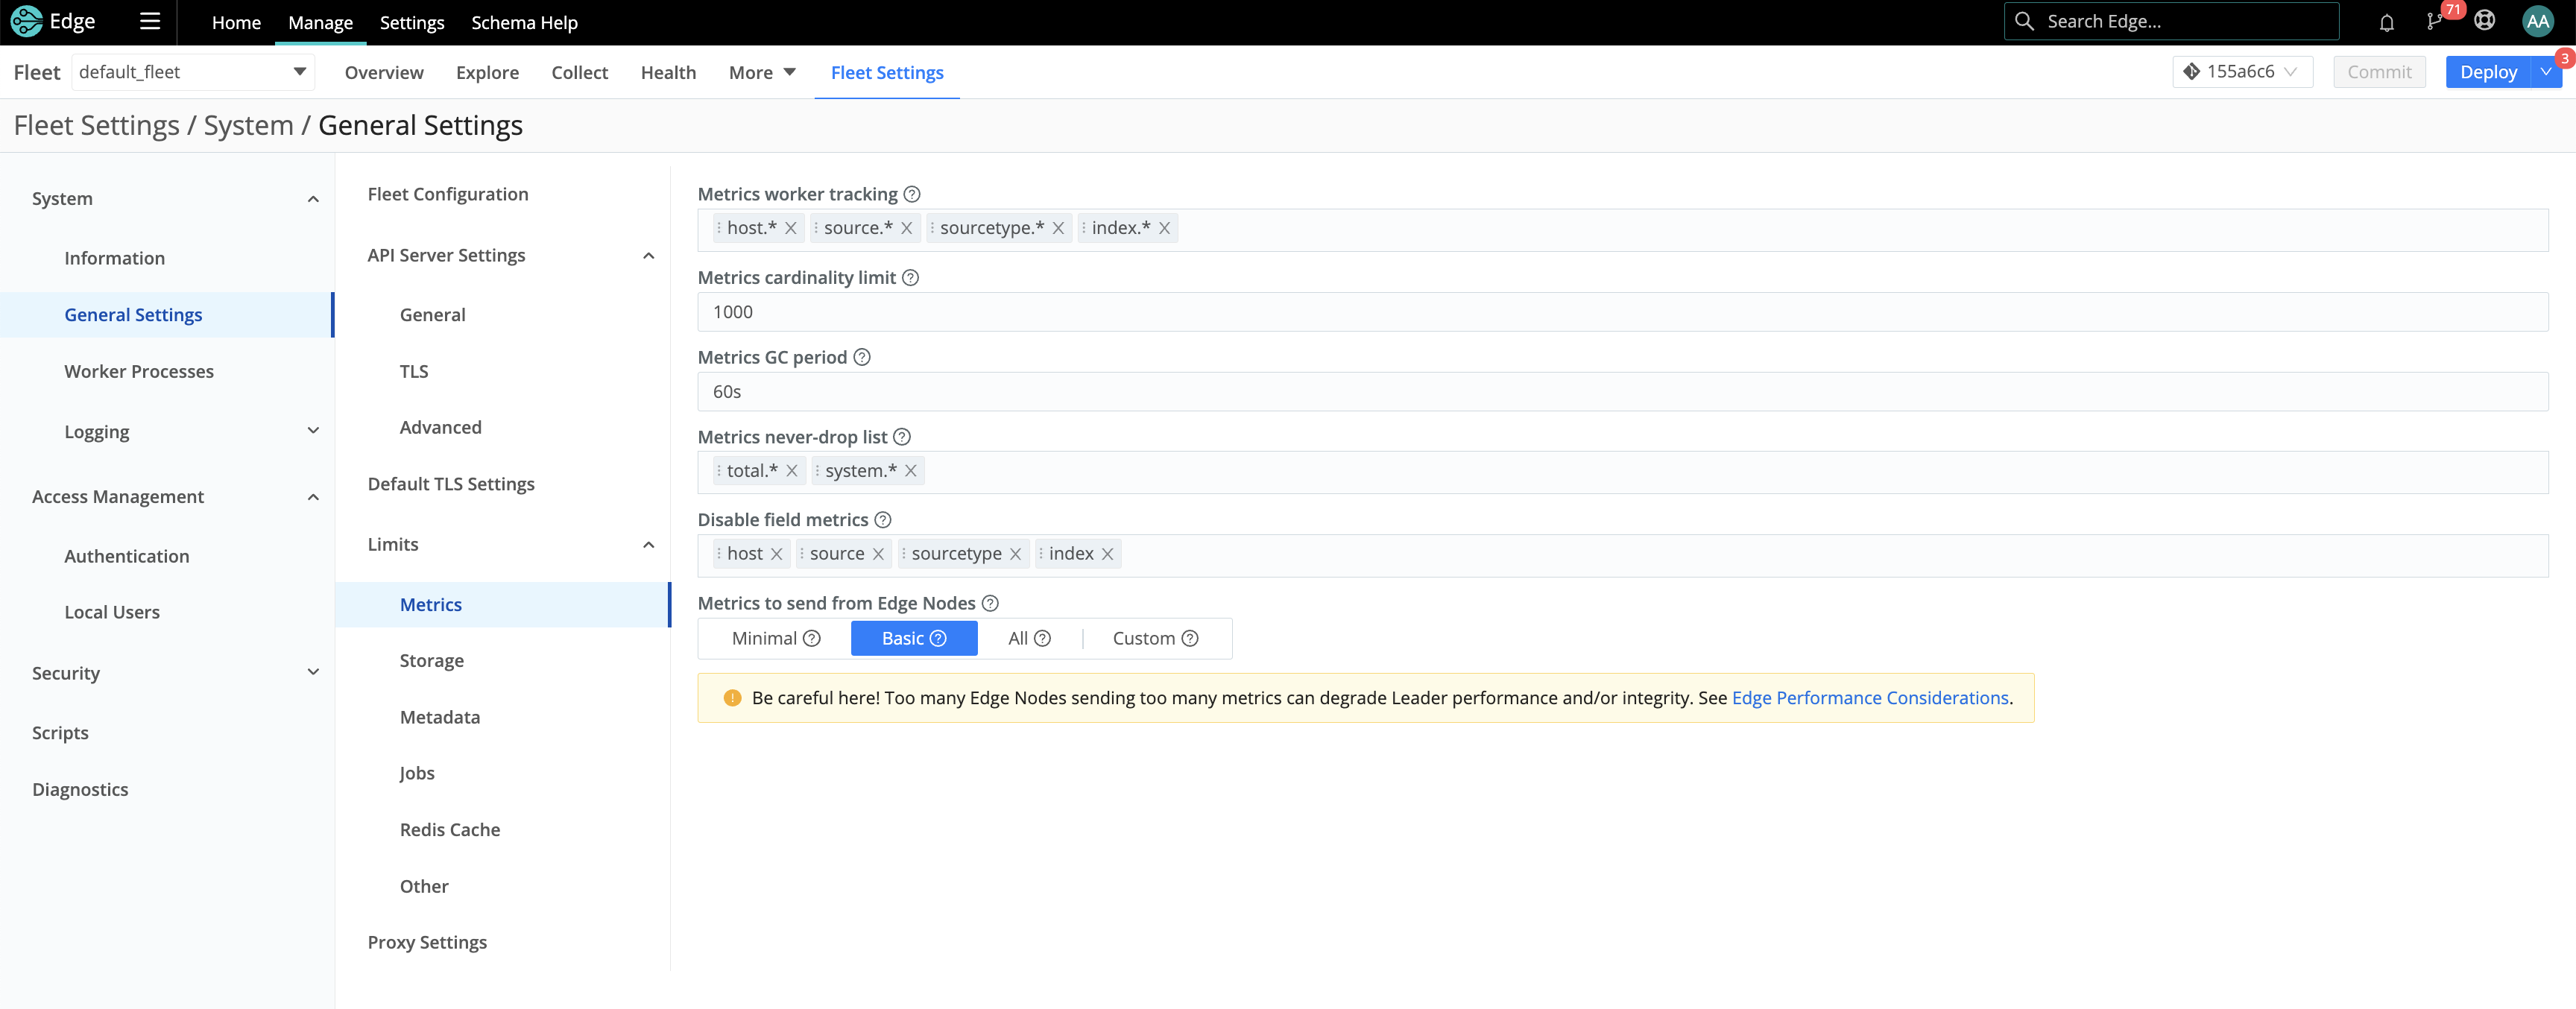Click the help lifebuoy icon
Screen dimensions: 2576x1009
[2484, 22]
